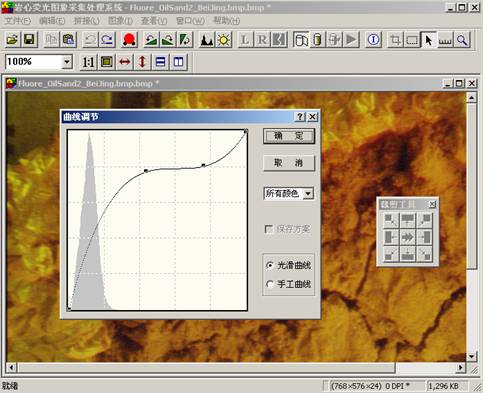Image resolution: width=483 pixels, height=393 pixels.
Task: Open the histogram tool icon
Action: (x=207, y=40)
